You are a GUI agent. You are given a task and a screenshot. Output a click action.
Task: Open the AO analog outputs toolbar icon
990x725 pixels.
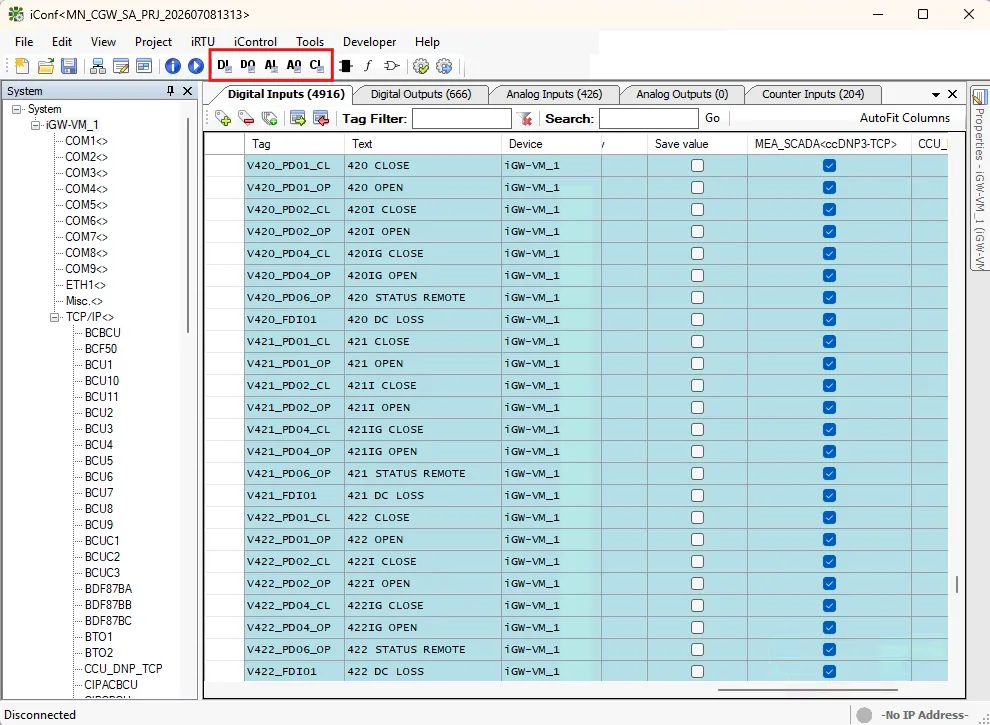point(294,65)
